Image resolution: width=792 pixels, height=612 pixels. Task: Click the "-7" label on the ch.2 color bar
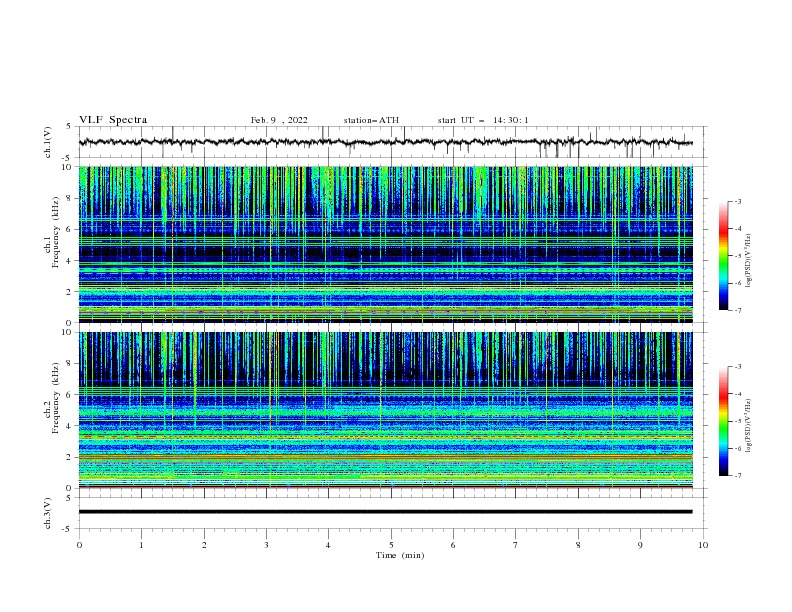pos(738,476)
